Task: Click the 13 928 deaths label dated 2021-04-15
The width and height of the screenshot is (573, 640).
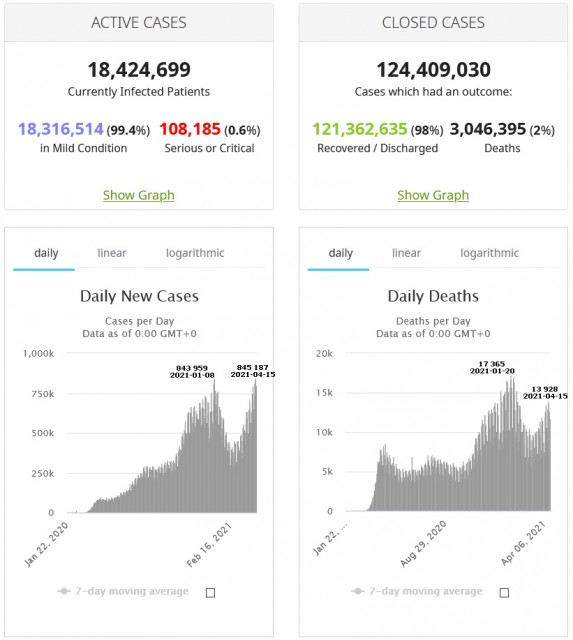Action: tap(545, 393)
